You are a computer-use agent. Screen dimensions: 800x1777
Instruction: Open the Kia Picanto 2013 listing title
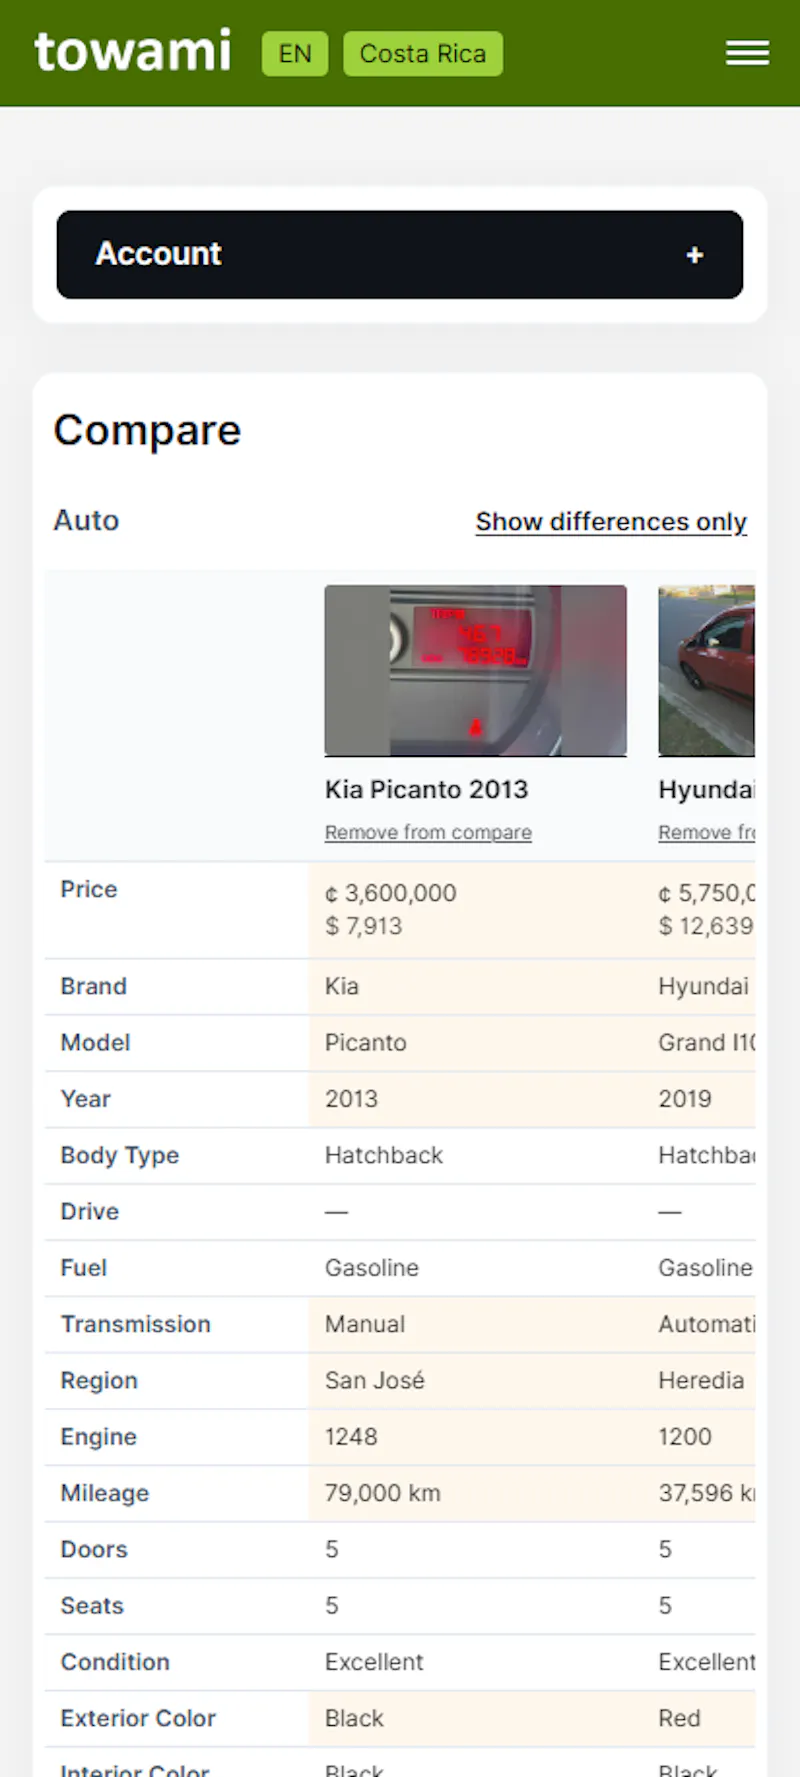point(426,789)
